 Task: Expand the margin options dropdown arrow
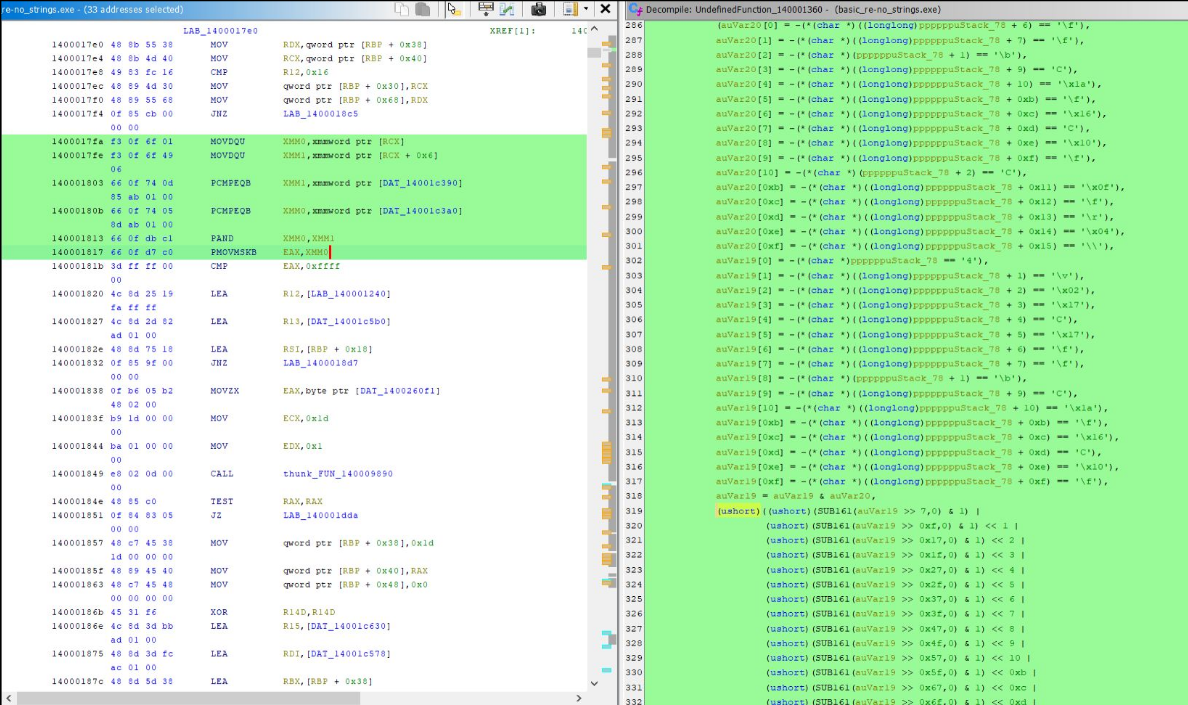point(585,9)
